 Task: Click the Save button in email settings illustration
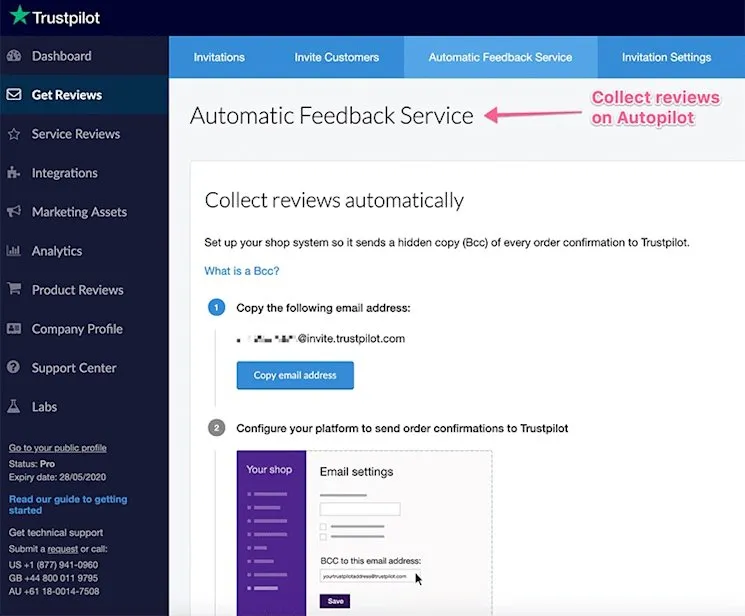[335, 601]
